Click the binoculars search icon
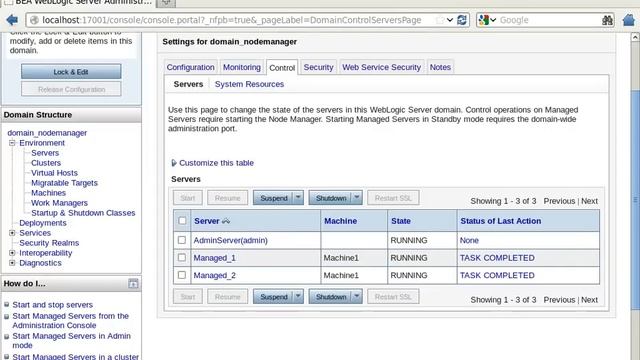The image size is (640, 360). [x=607, y=20]
